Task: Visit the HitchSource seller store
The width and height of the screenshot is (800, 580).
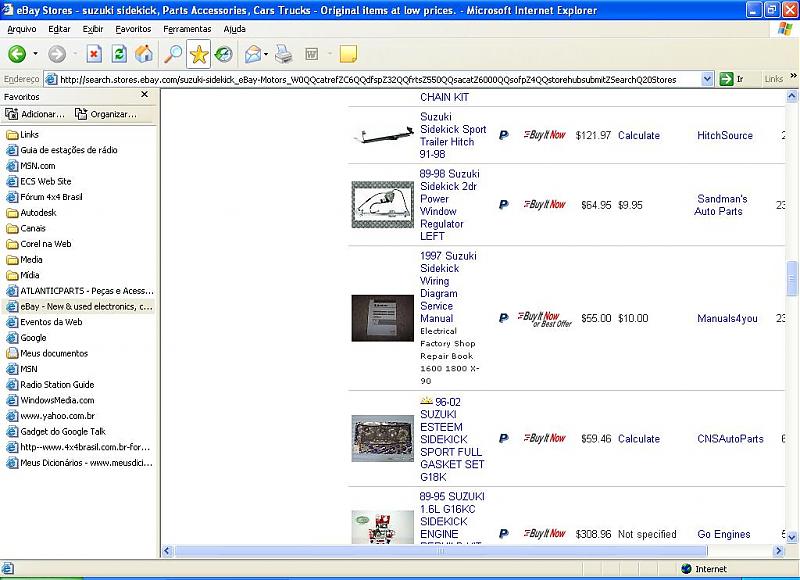Action: pyautogui.click(x=725, y=135)
